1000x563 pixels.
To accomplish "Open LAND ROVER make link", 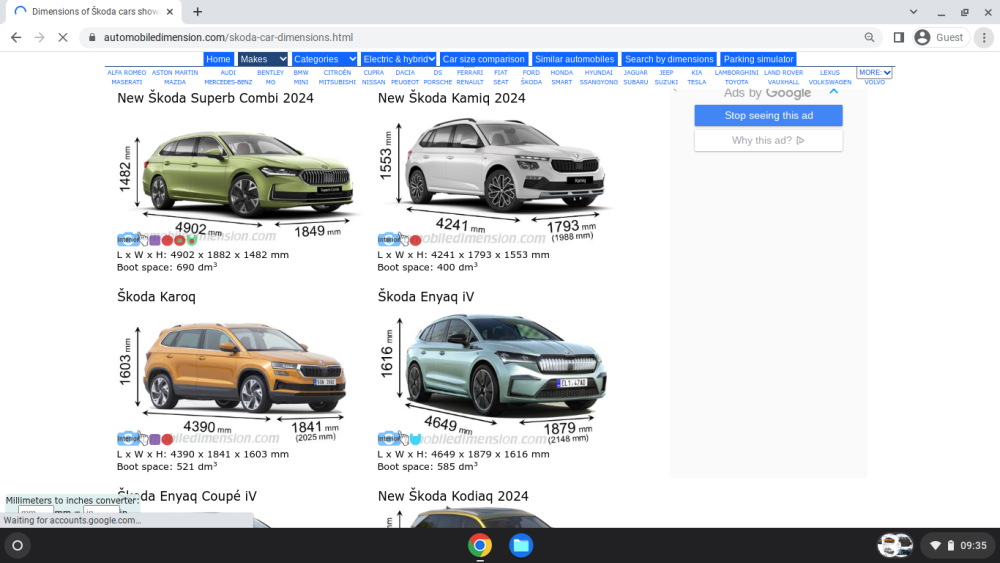I will [x=783, y=73].
